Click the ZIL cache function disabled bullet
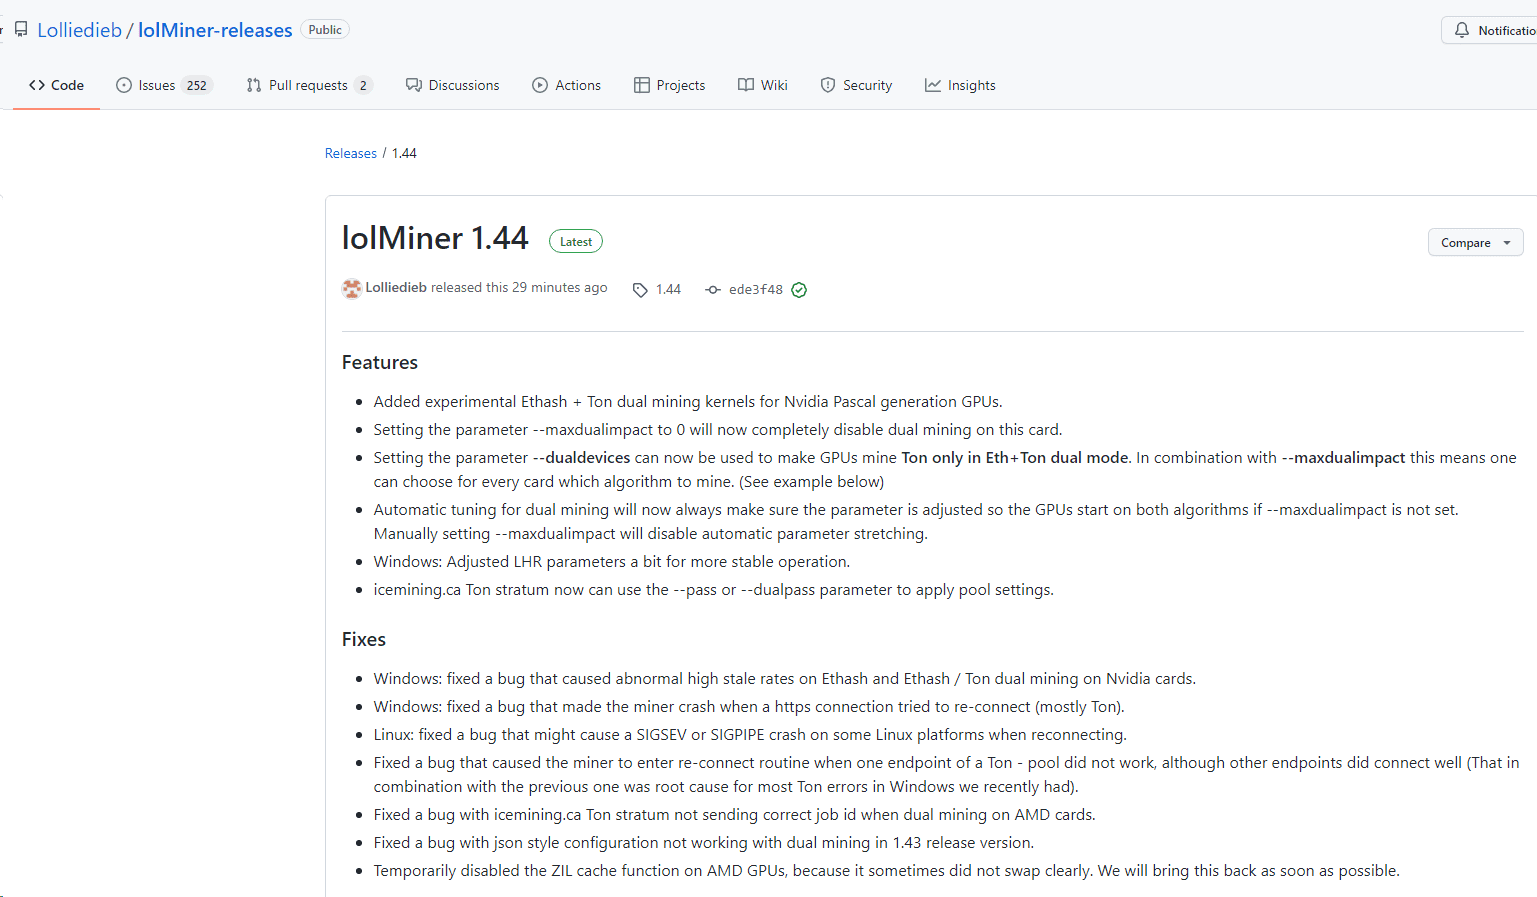Screen dimensions: 1537x897 tap(887, 870)
